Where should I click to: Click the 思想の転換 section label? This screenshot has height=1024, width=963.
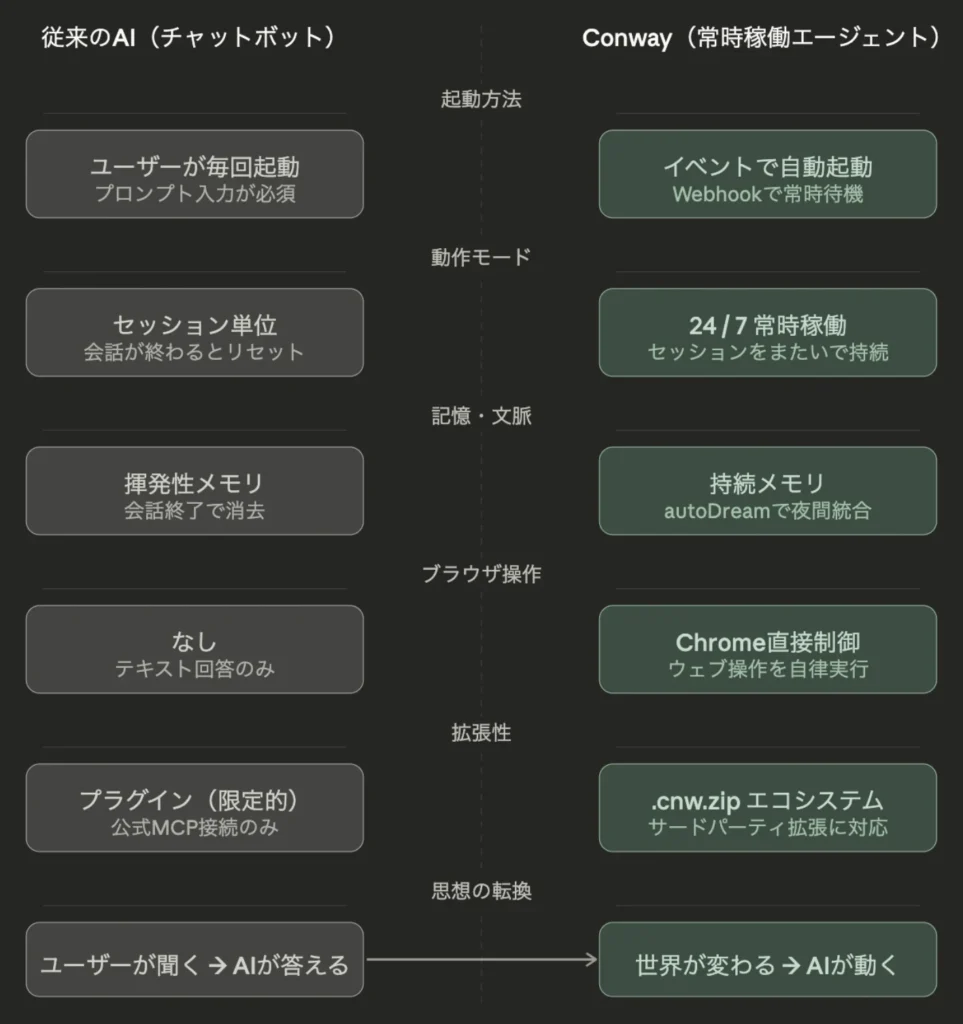(x=481, y=891)
